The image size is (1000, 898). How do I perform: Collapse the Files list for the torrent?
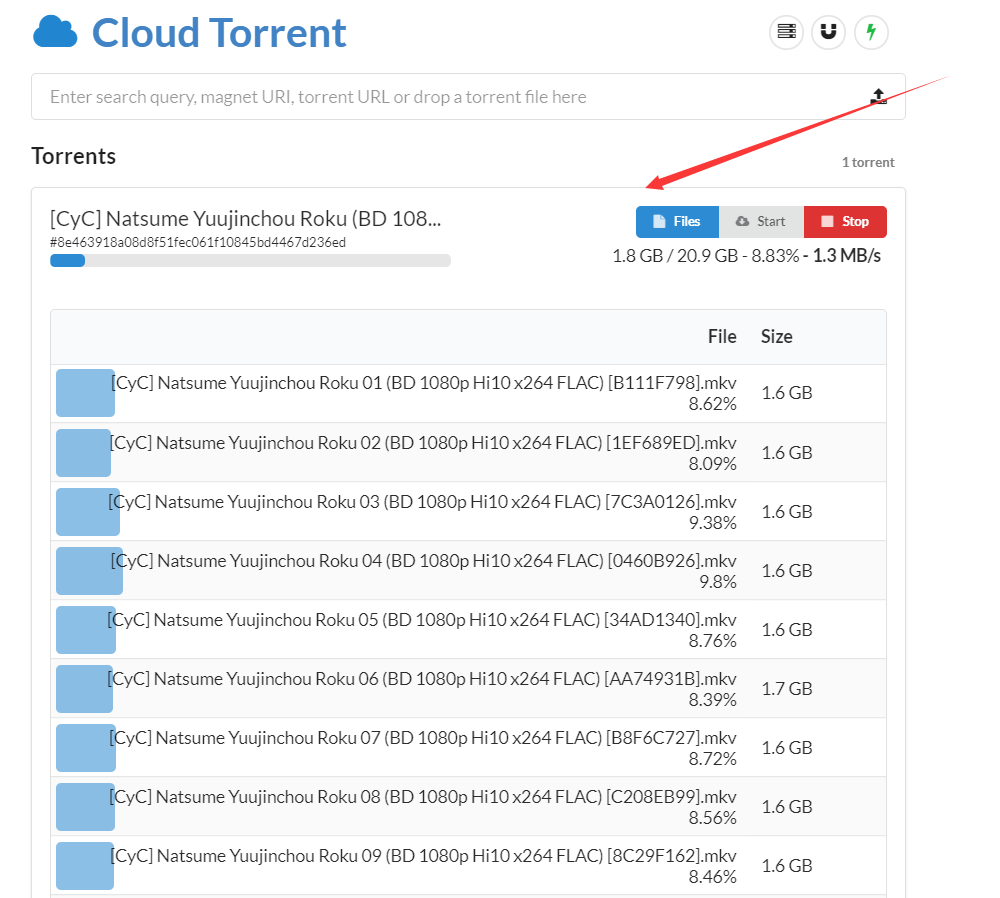pyautogui.click(x=677, y=221)
